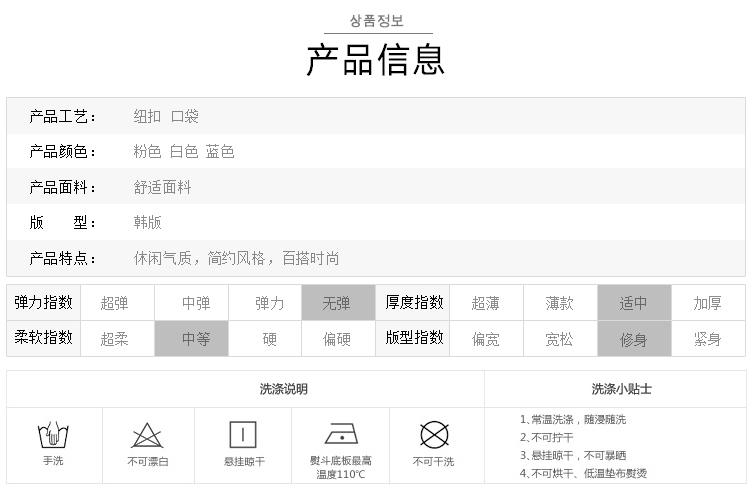Click tip 3 悬挂晾干，不可暴晒

(x=573, y=455)
